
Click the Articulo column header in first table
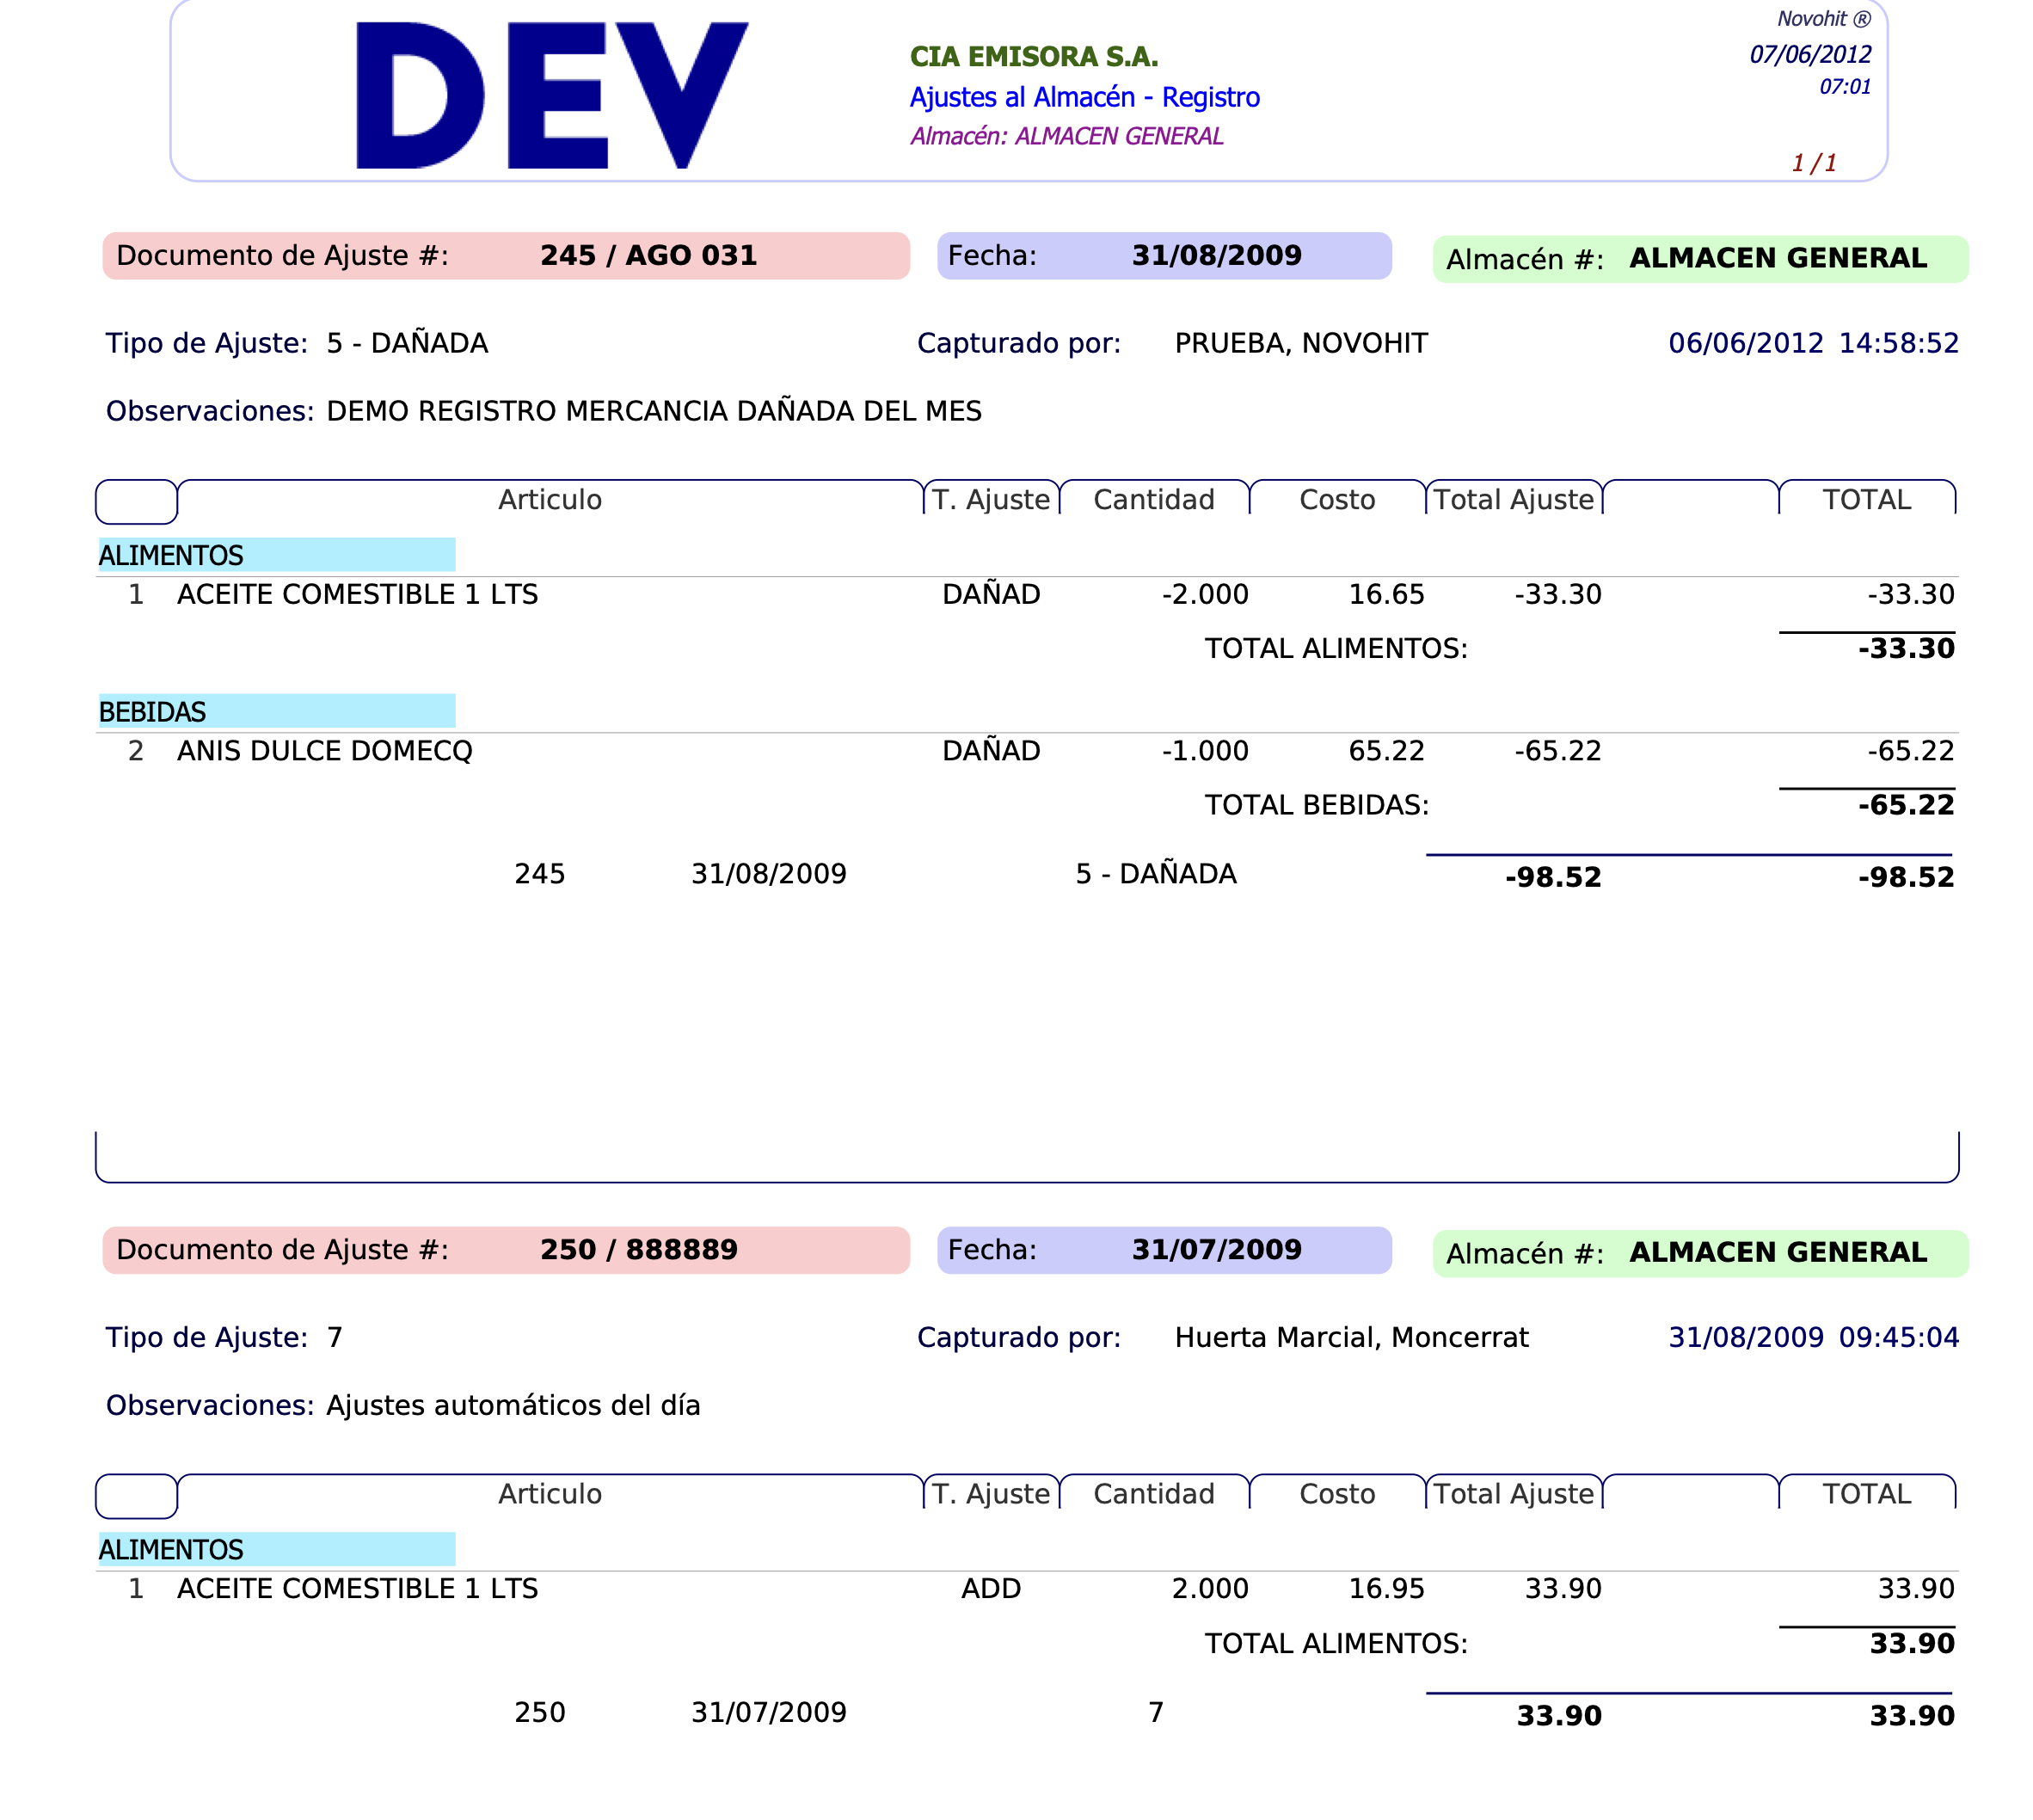coord(550,499)
